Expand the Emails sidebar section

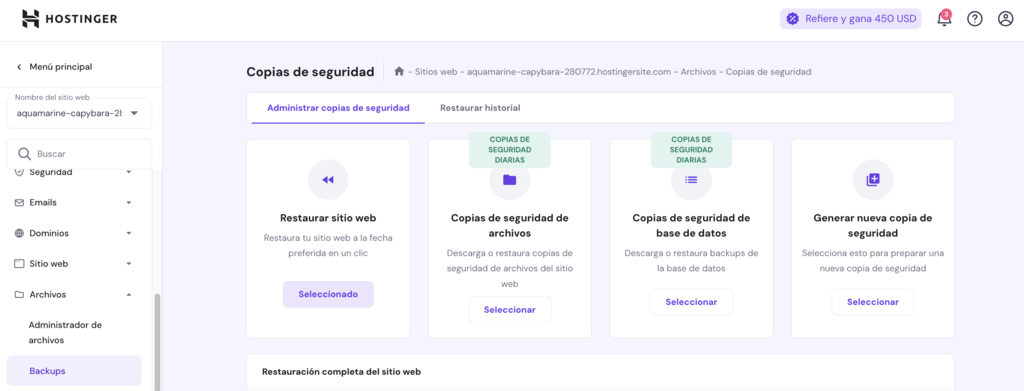click(129, 203)
